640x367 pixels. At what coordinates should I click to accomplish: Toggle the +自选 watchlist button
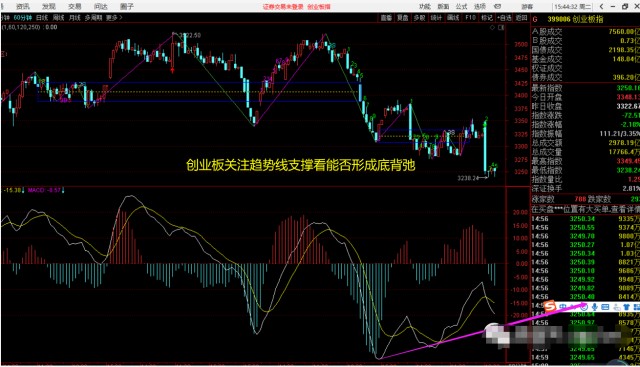pyautogui.click(x=504, y=18)
